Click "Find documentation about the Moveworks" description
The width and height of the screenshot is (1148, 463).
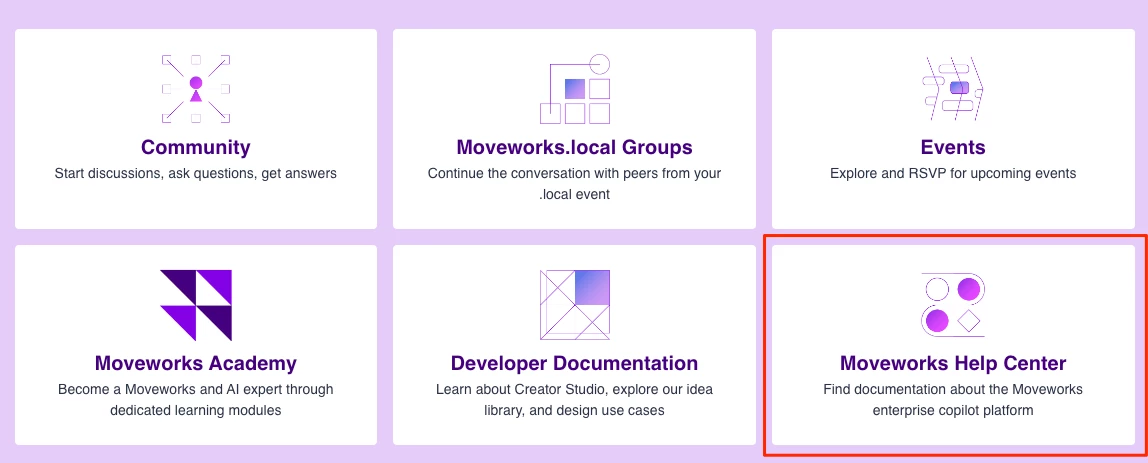click(953, 399)
